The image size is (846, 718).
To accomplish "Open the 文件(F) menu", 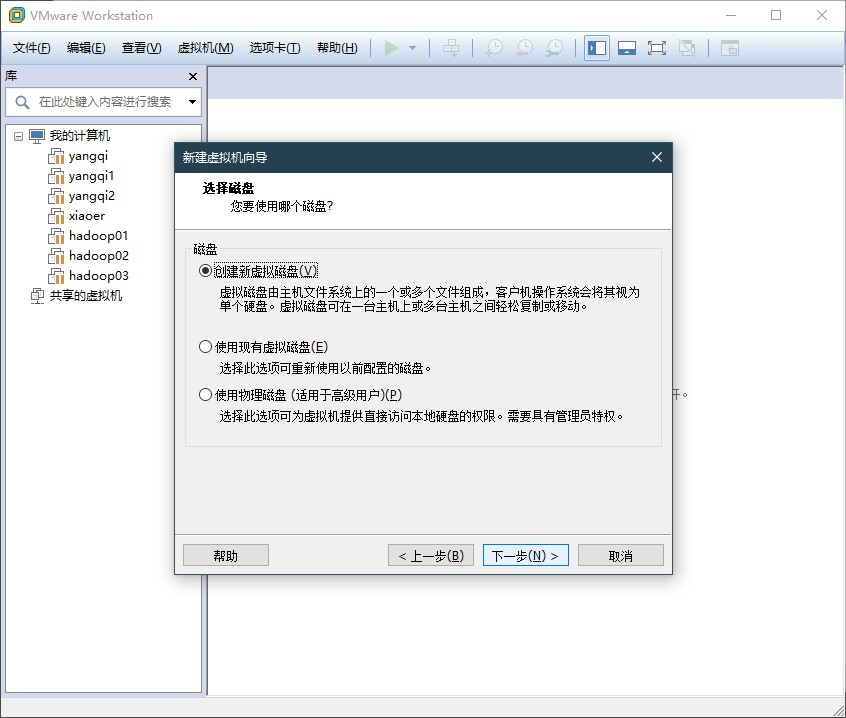I will (32, 48).
